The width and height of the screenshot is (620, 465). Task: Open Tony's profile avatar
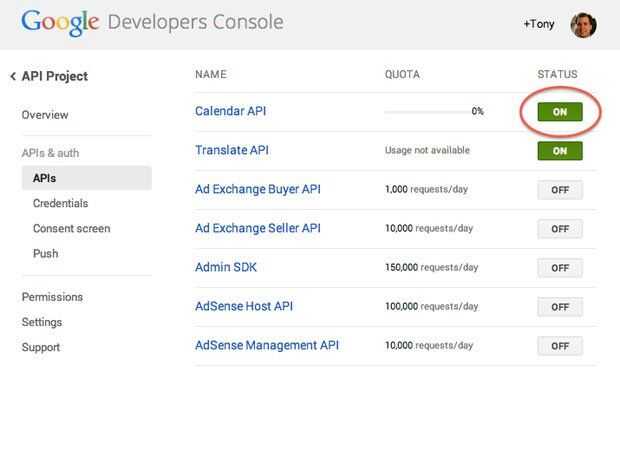click(x=583, y=25)
